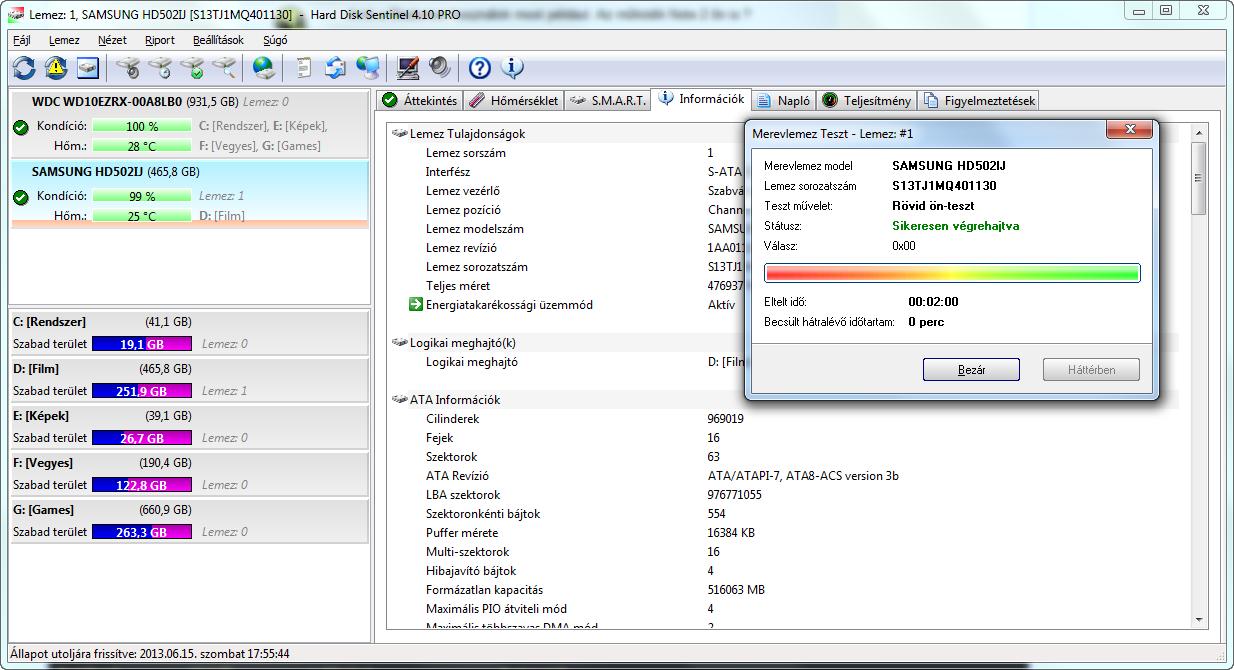Image resolution: width=1234 pixels, height=670 pixels.
Task: Select the WDC WD10EZRX-00A8LB0 disk entry
Action: click(x=188, y=124)
